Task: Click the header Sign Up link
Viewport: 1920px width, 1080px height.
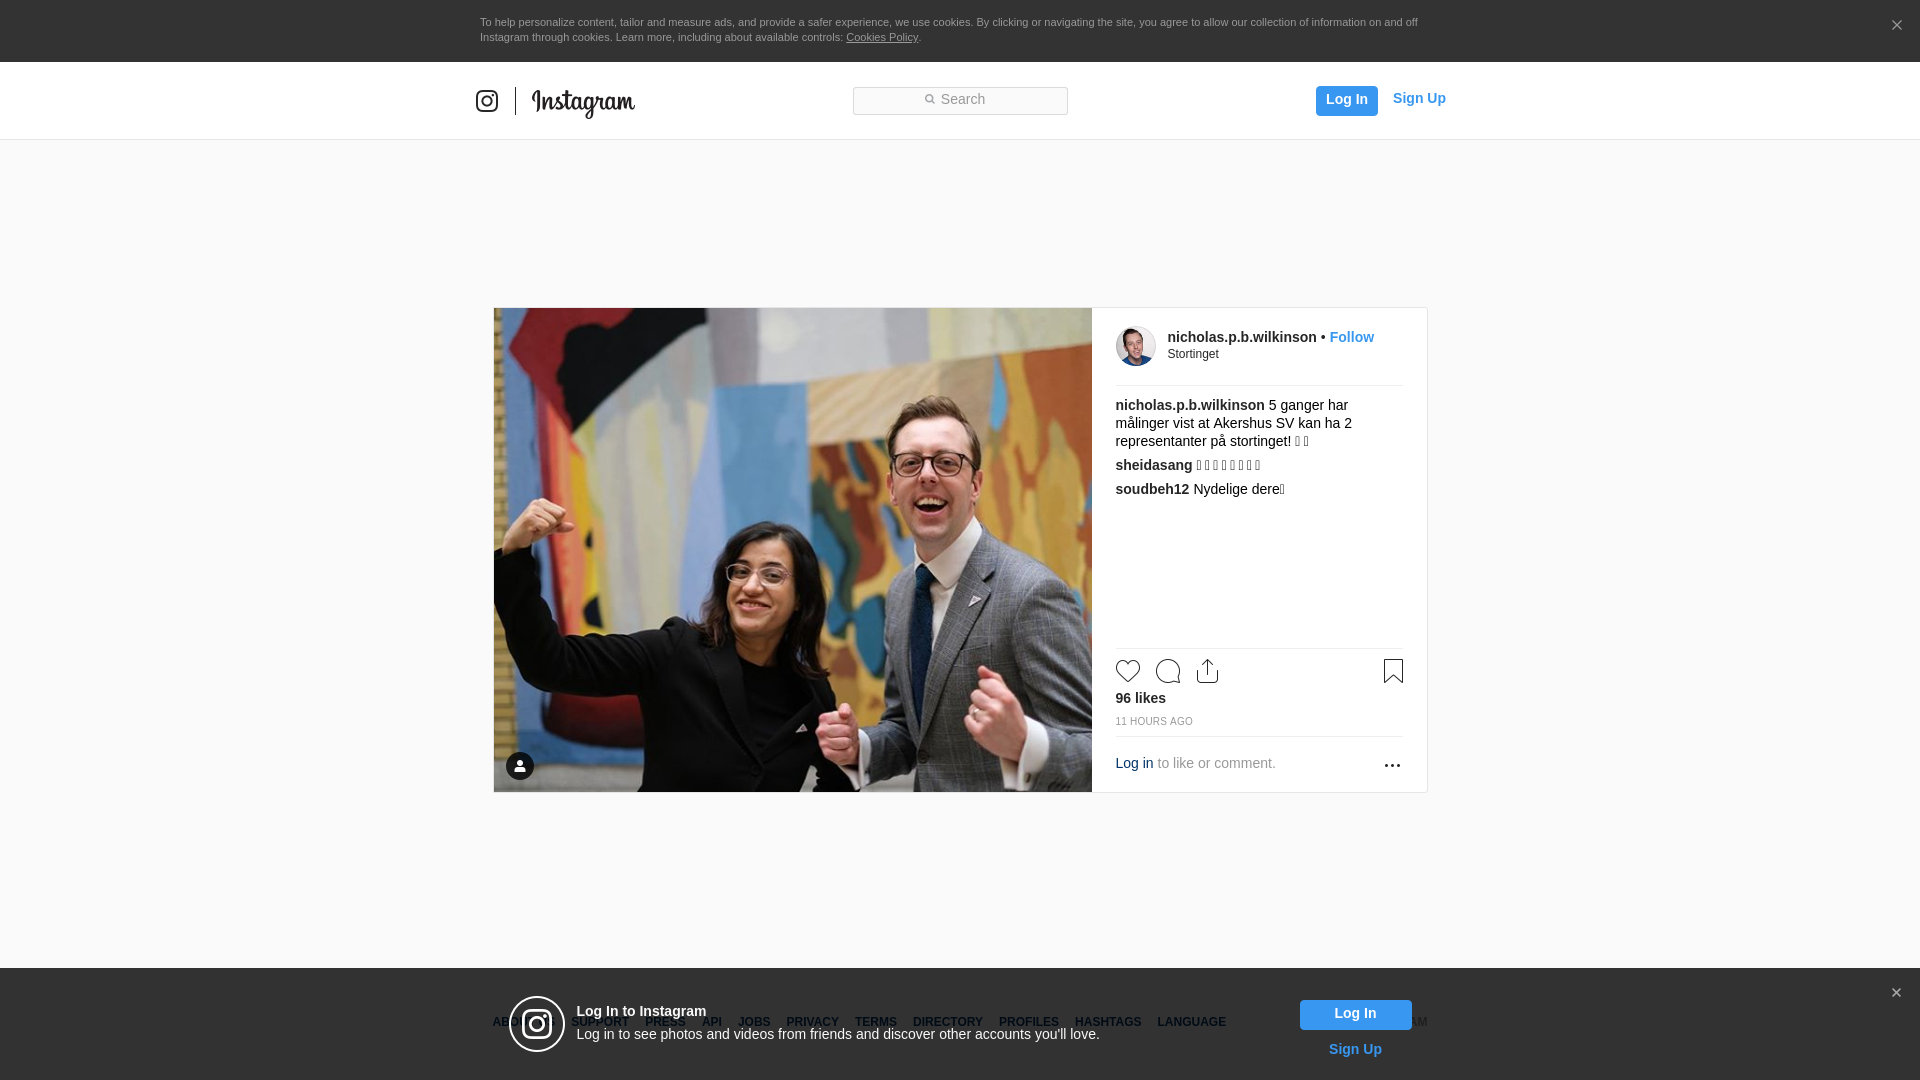Action: [1419, 98]
